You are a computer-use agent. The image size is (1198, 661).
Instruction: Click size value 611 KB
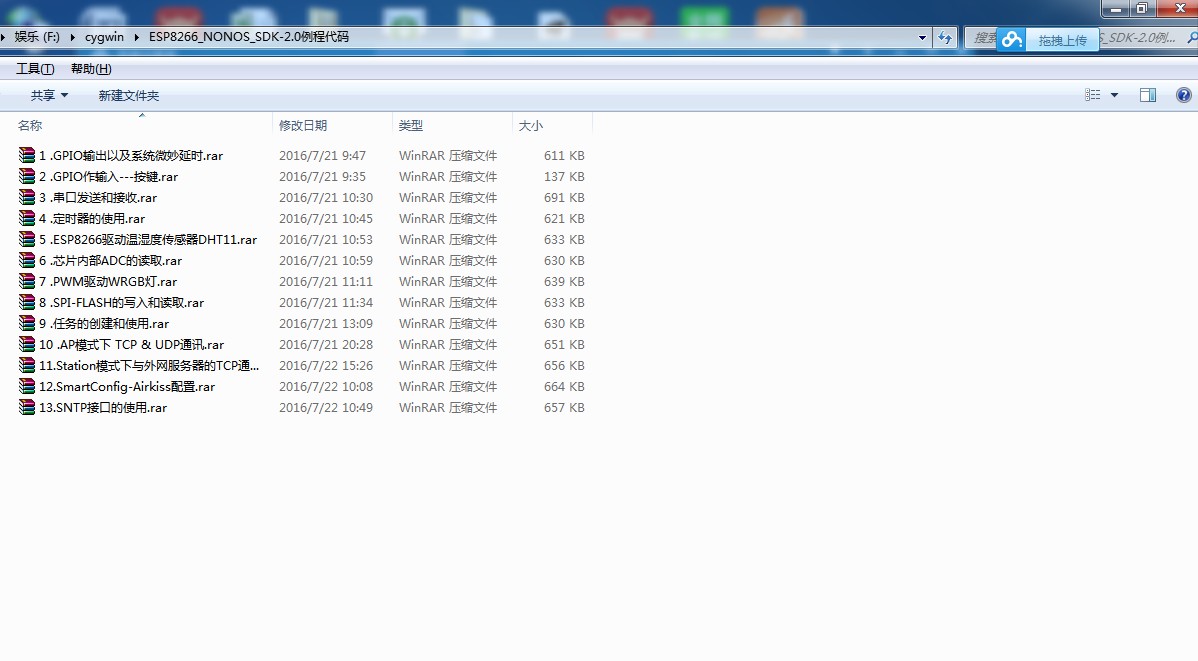pos(564,155)
